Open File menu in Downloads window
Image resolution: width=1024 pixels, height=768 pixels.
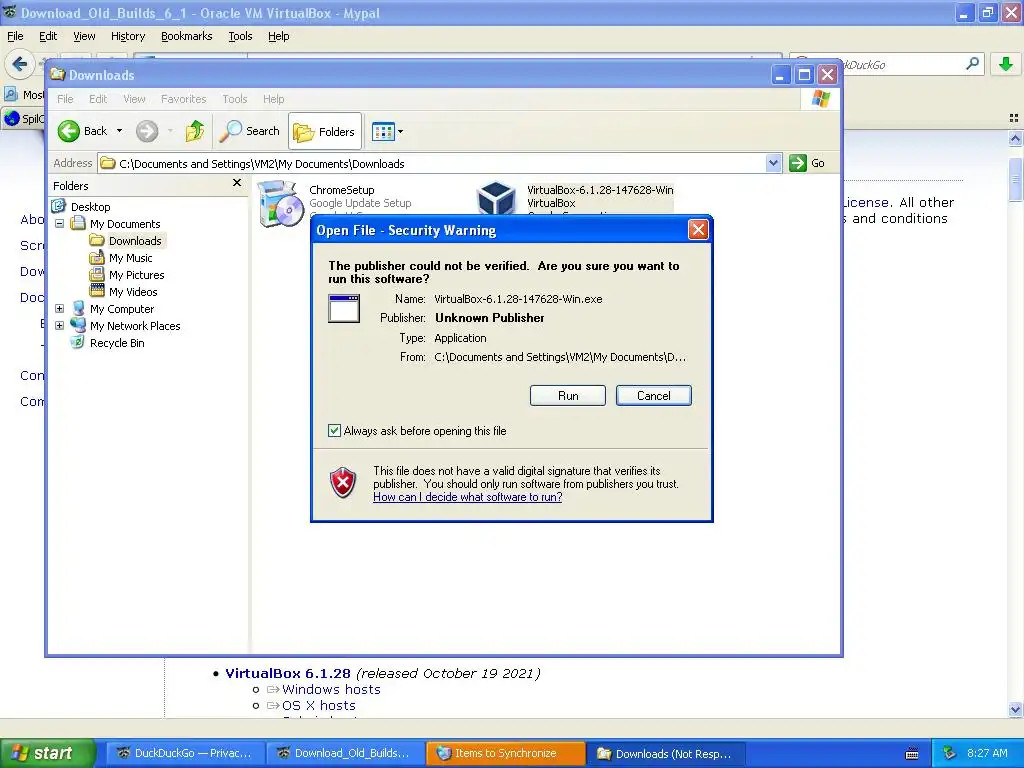pos(65,99)
